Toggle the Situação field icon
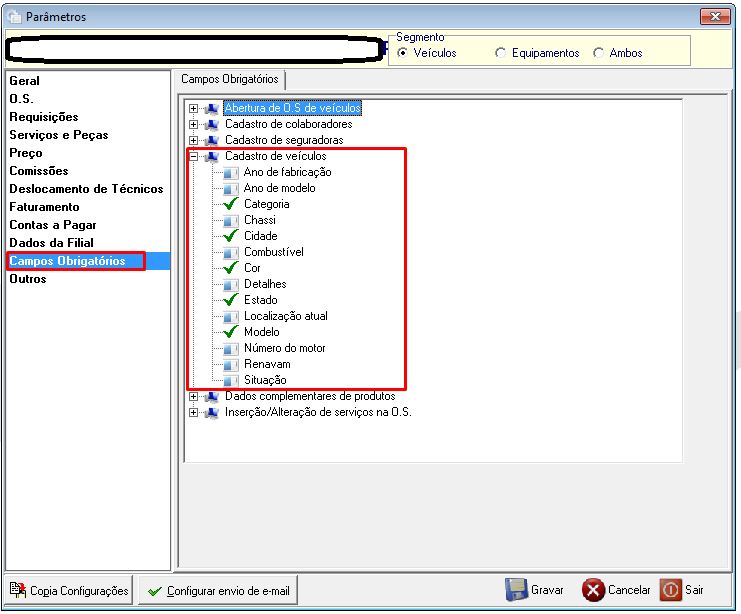Viewport: 741px width, 614px height. (231, 381)
